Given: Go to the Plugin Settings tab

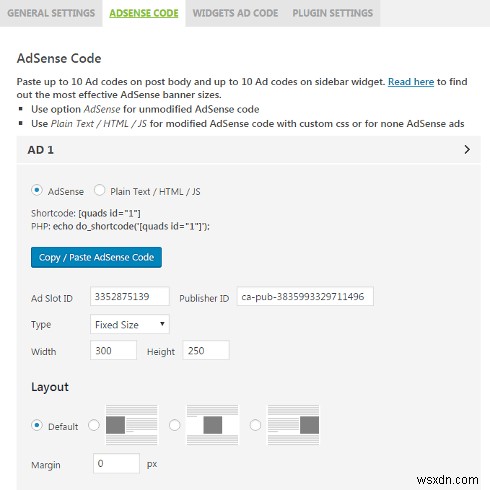Looking at the screenshot, I should [x=333, y=13].
